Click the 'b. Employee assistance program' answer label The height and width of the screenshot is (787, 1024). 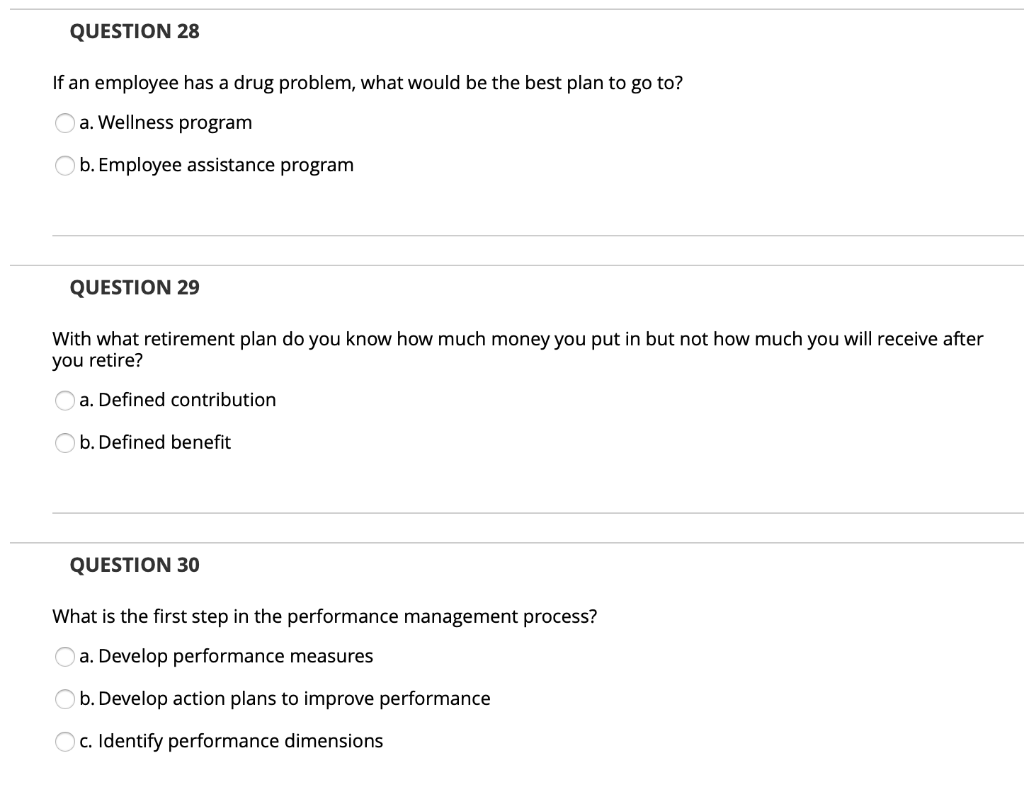click(x=217, y=165)
